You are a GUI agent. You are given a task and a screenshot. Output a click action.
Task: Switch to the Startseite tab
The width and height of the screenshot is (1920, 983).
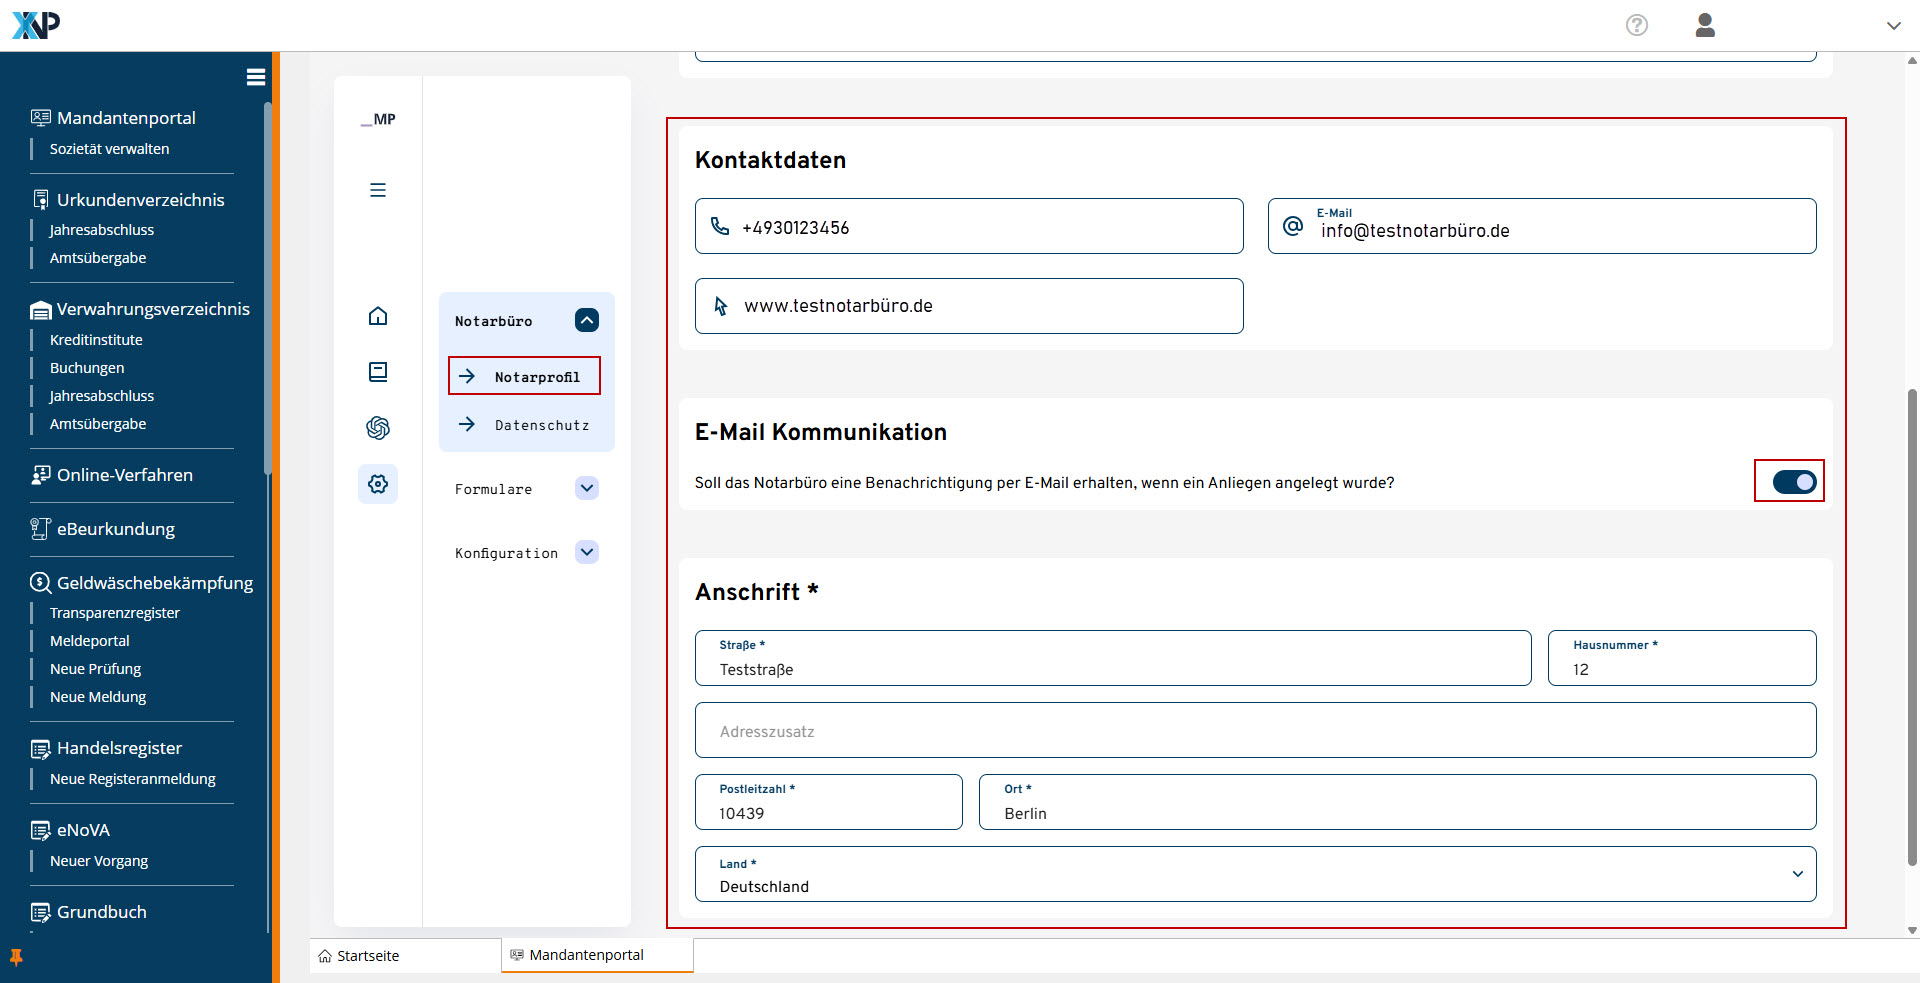(368, 956)
